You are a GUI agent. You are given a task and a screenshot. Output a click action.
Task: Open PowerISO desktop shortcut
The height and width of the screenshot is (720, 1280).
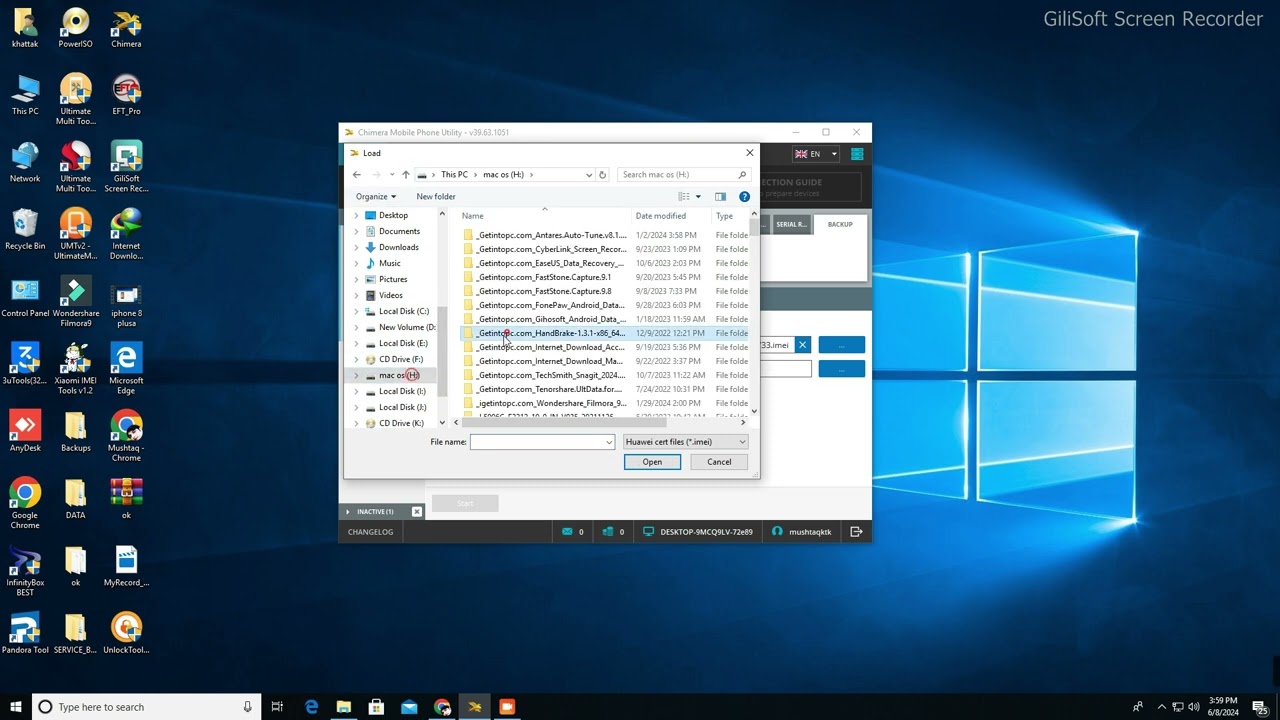tap(75, 28)
